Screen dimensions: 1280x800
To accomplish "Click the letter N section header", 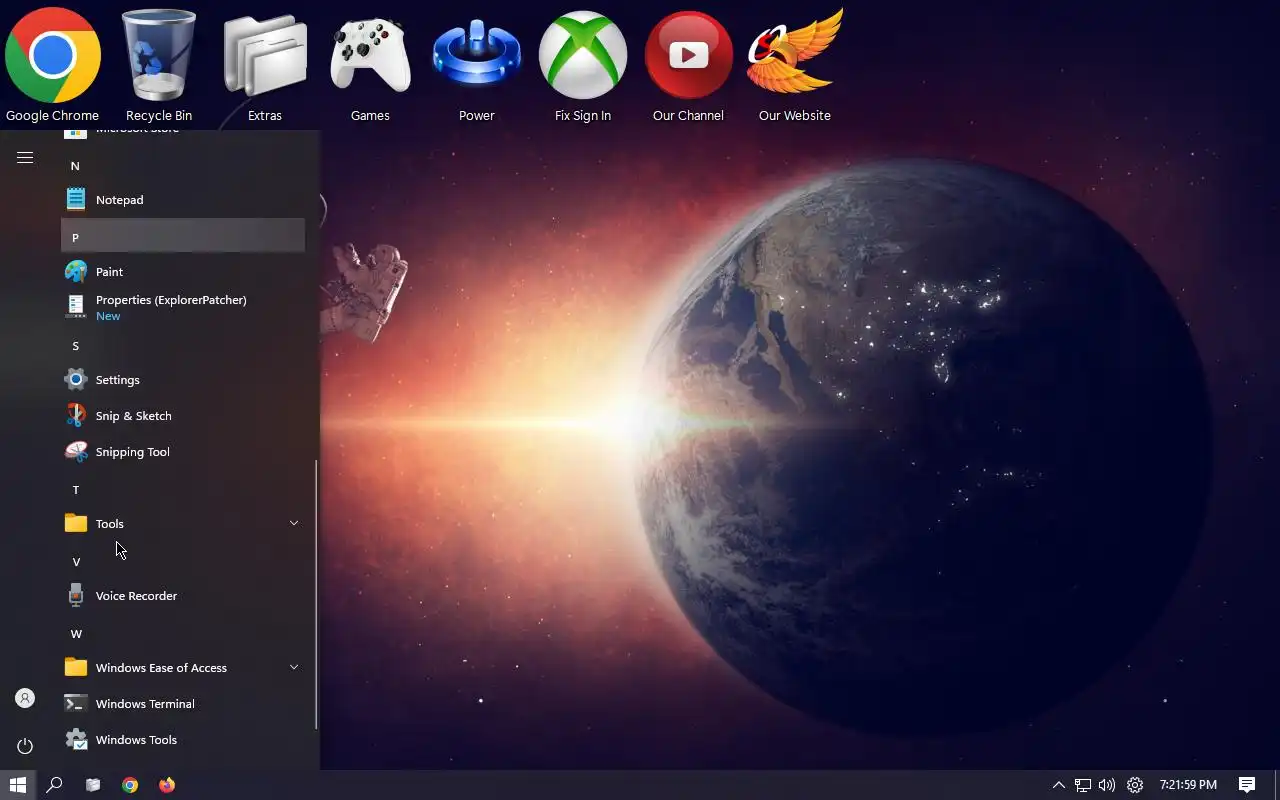I will point(183,166).
